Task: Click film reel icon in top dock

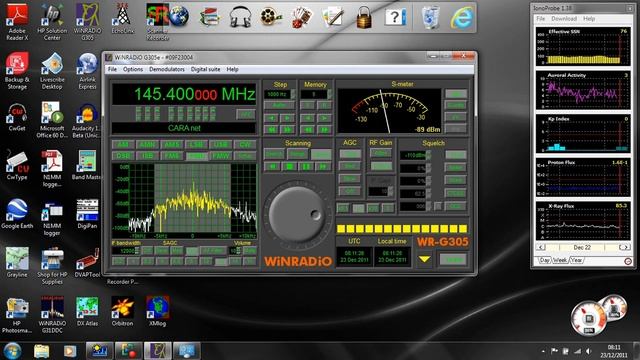Action: coord(271,17)
